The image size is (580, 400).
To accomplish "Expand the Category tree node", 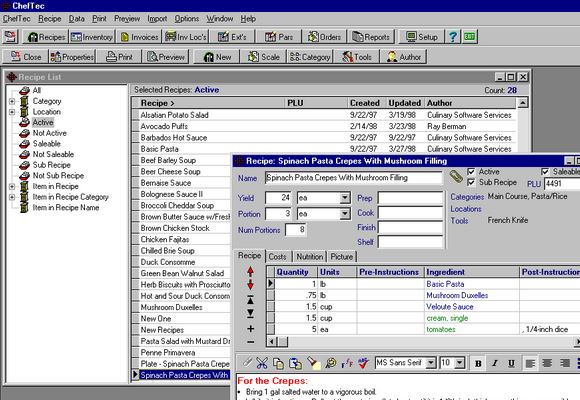I will pyautogui.click(x=12, y=101).
